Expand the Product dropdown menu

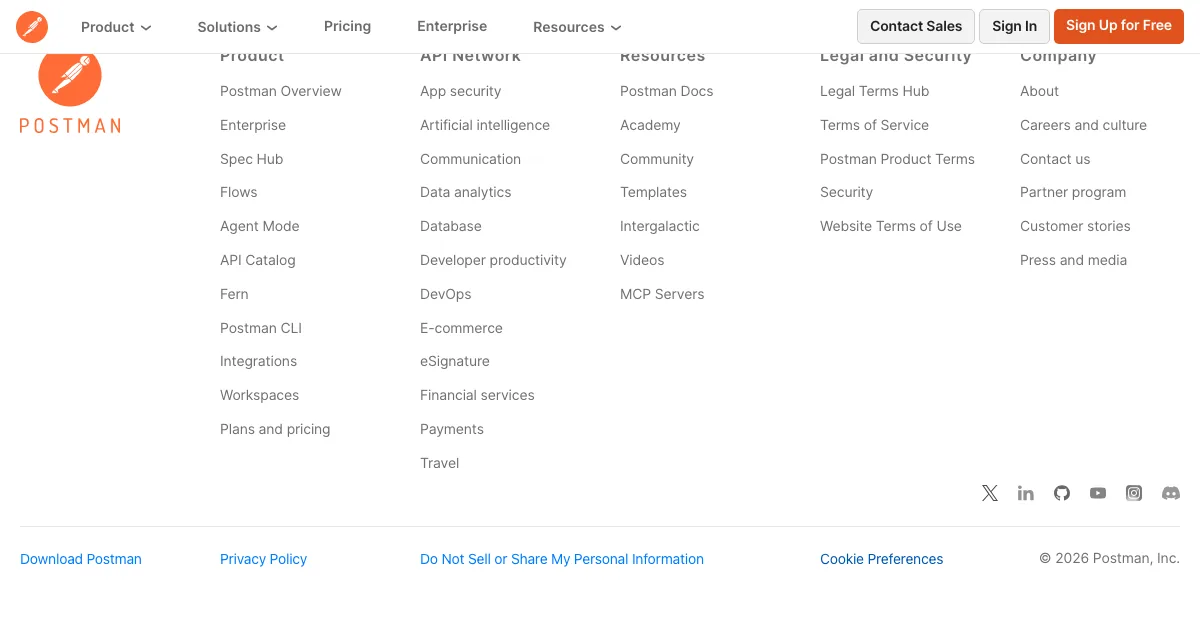point(116,27)
